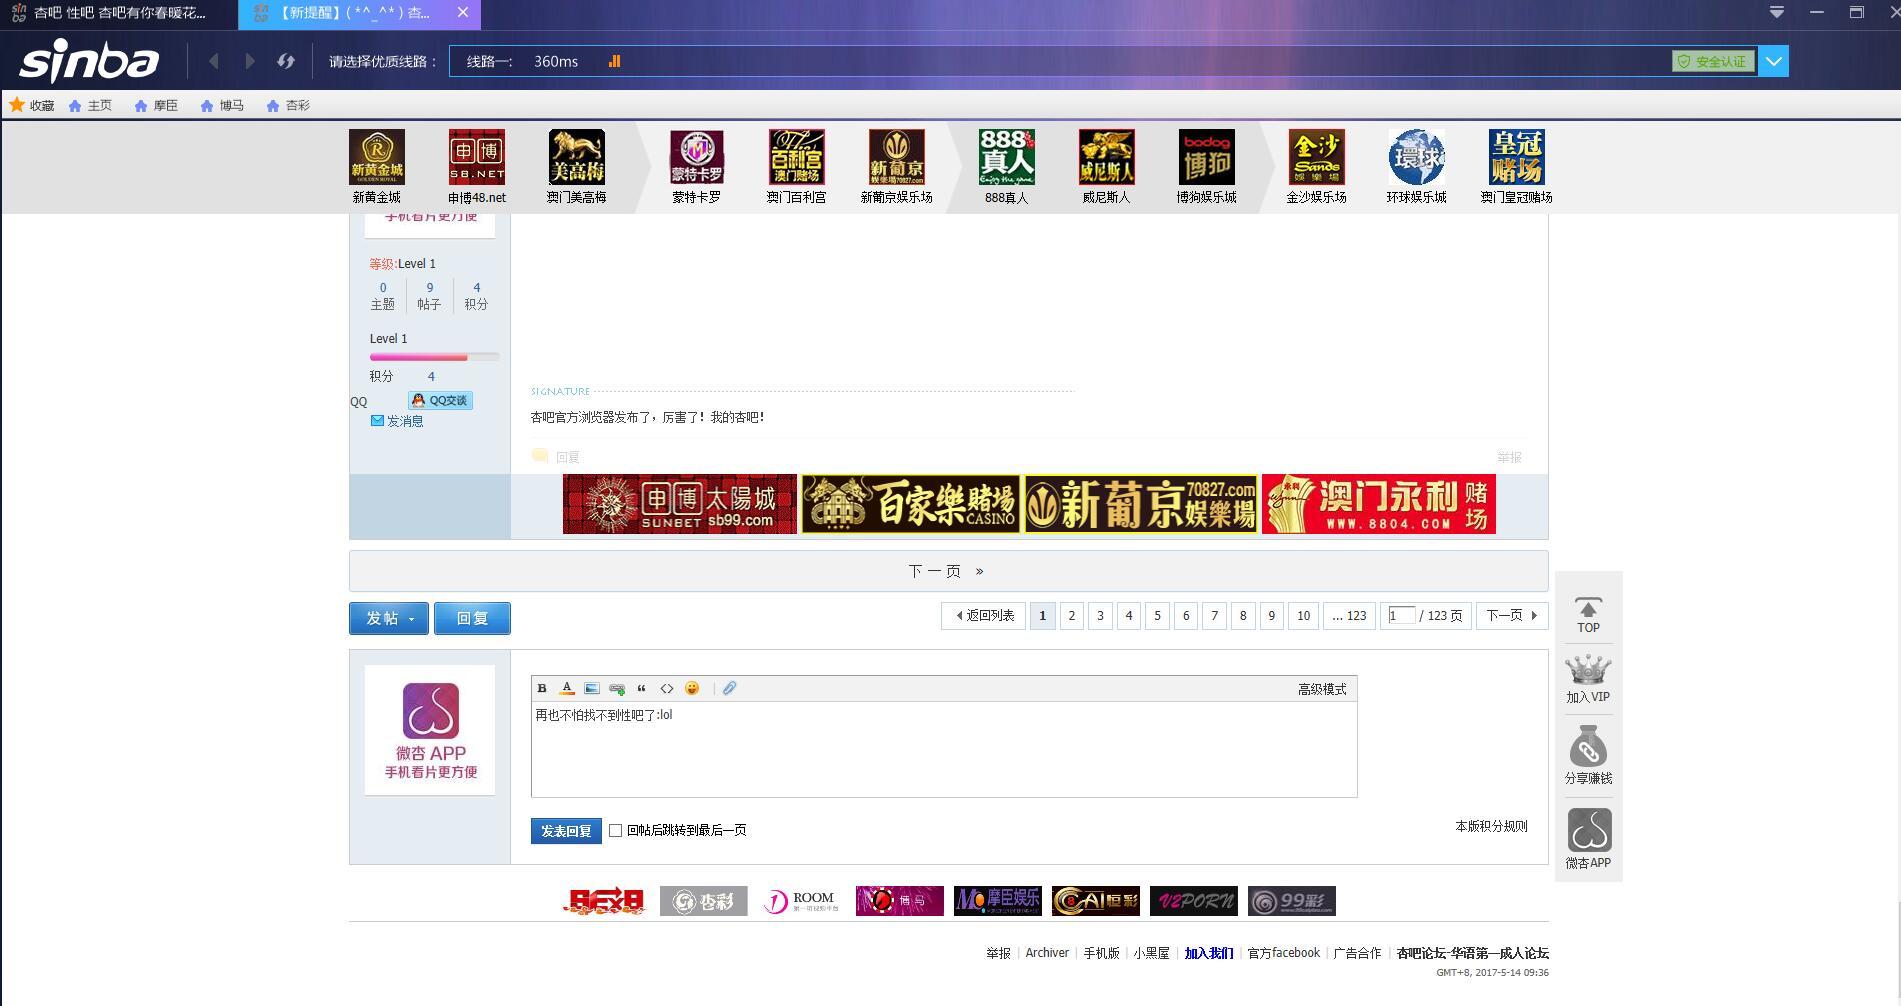Click the wide 下一页 » bar

[948, 571]
